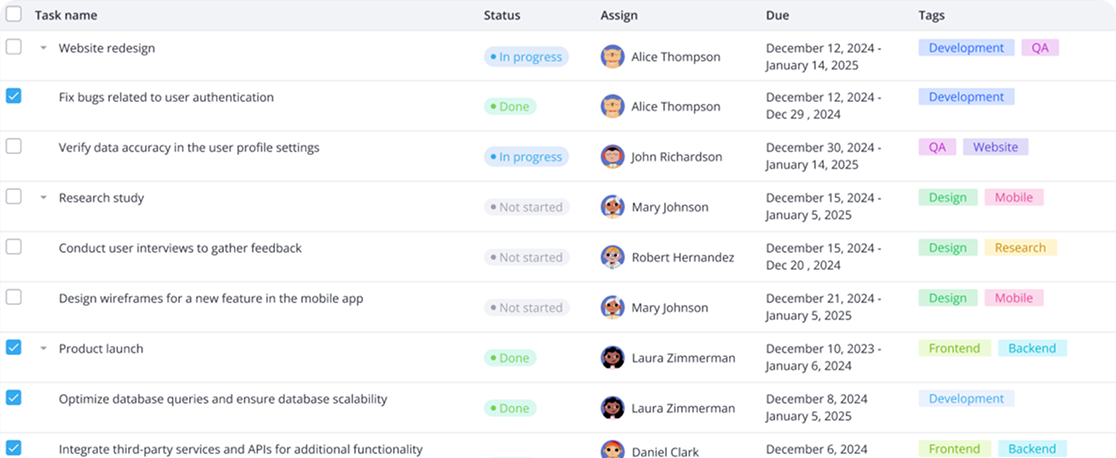Click Robert Hernandez's avatar icon

612,257
